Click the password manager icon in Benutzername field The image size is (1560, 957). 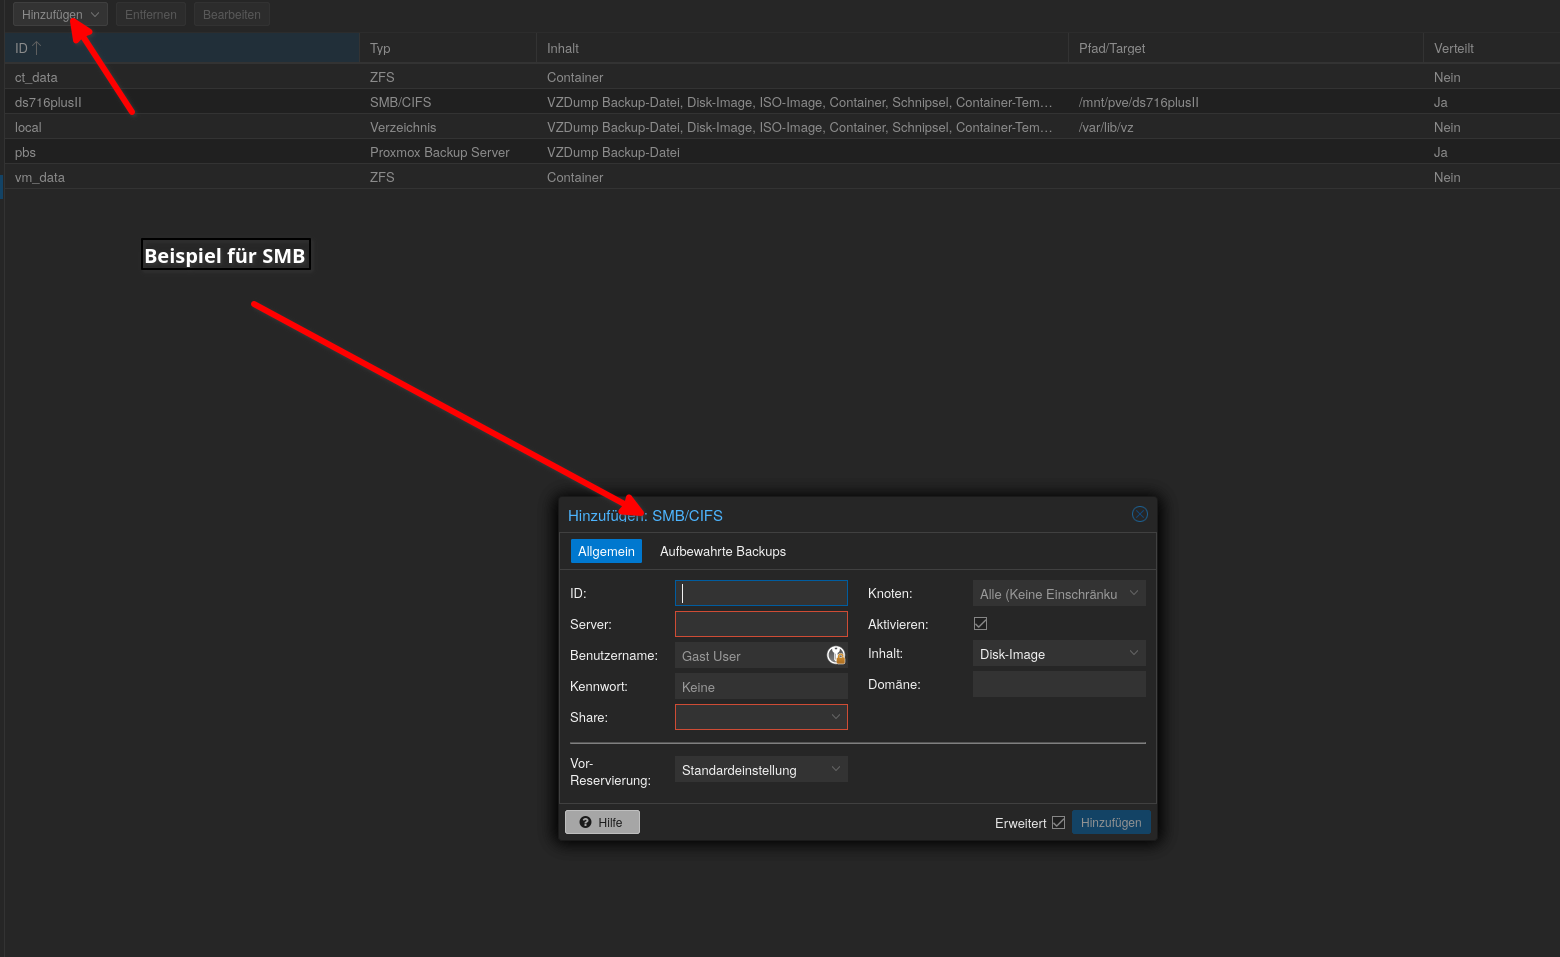(836, 655)
